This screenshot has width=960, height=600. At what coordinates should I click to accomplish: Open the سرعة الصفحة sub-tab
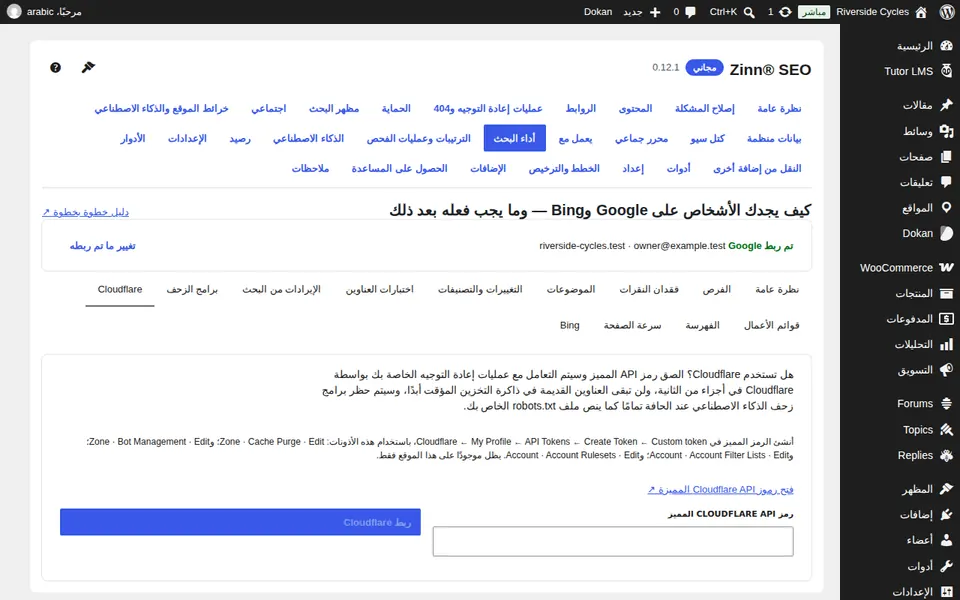[x=632, y=325]
